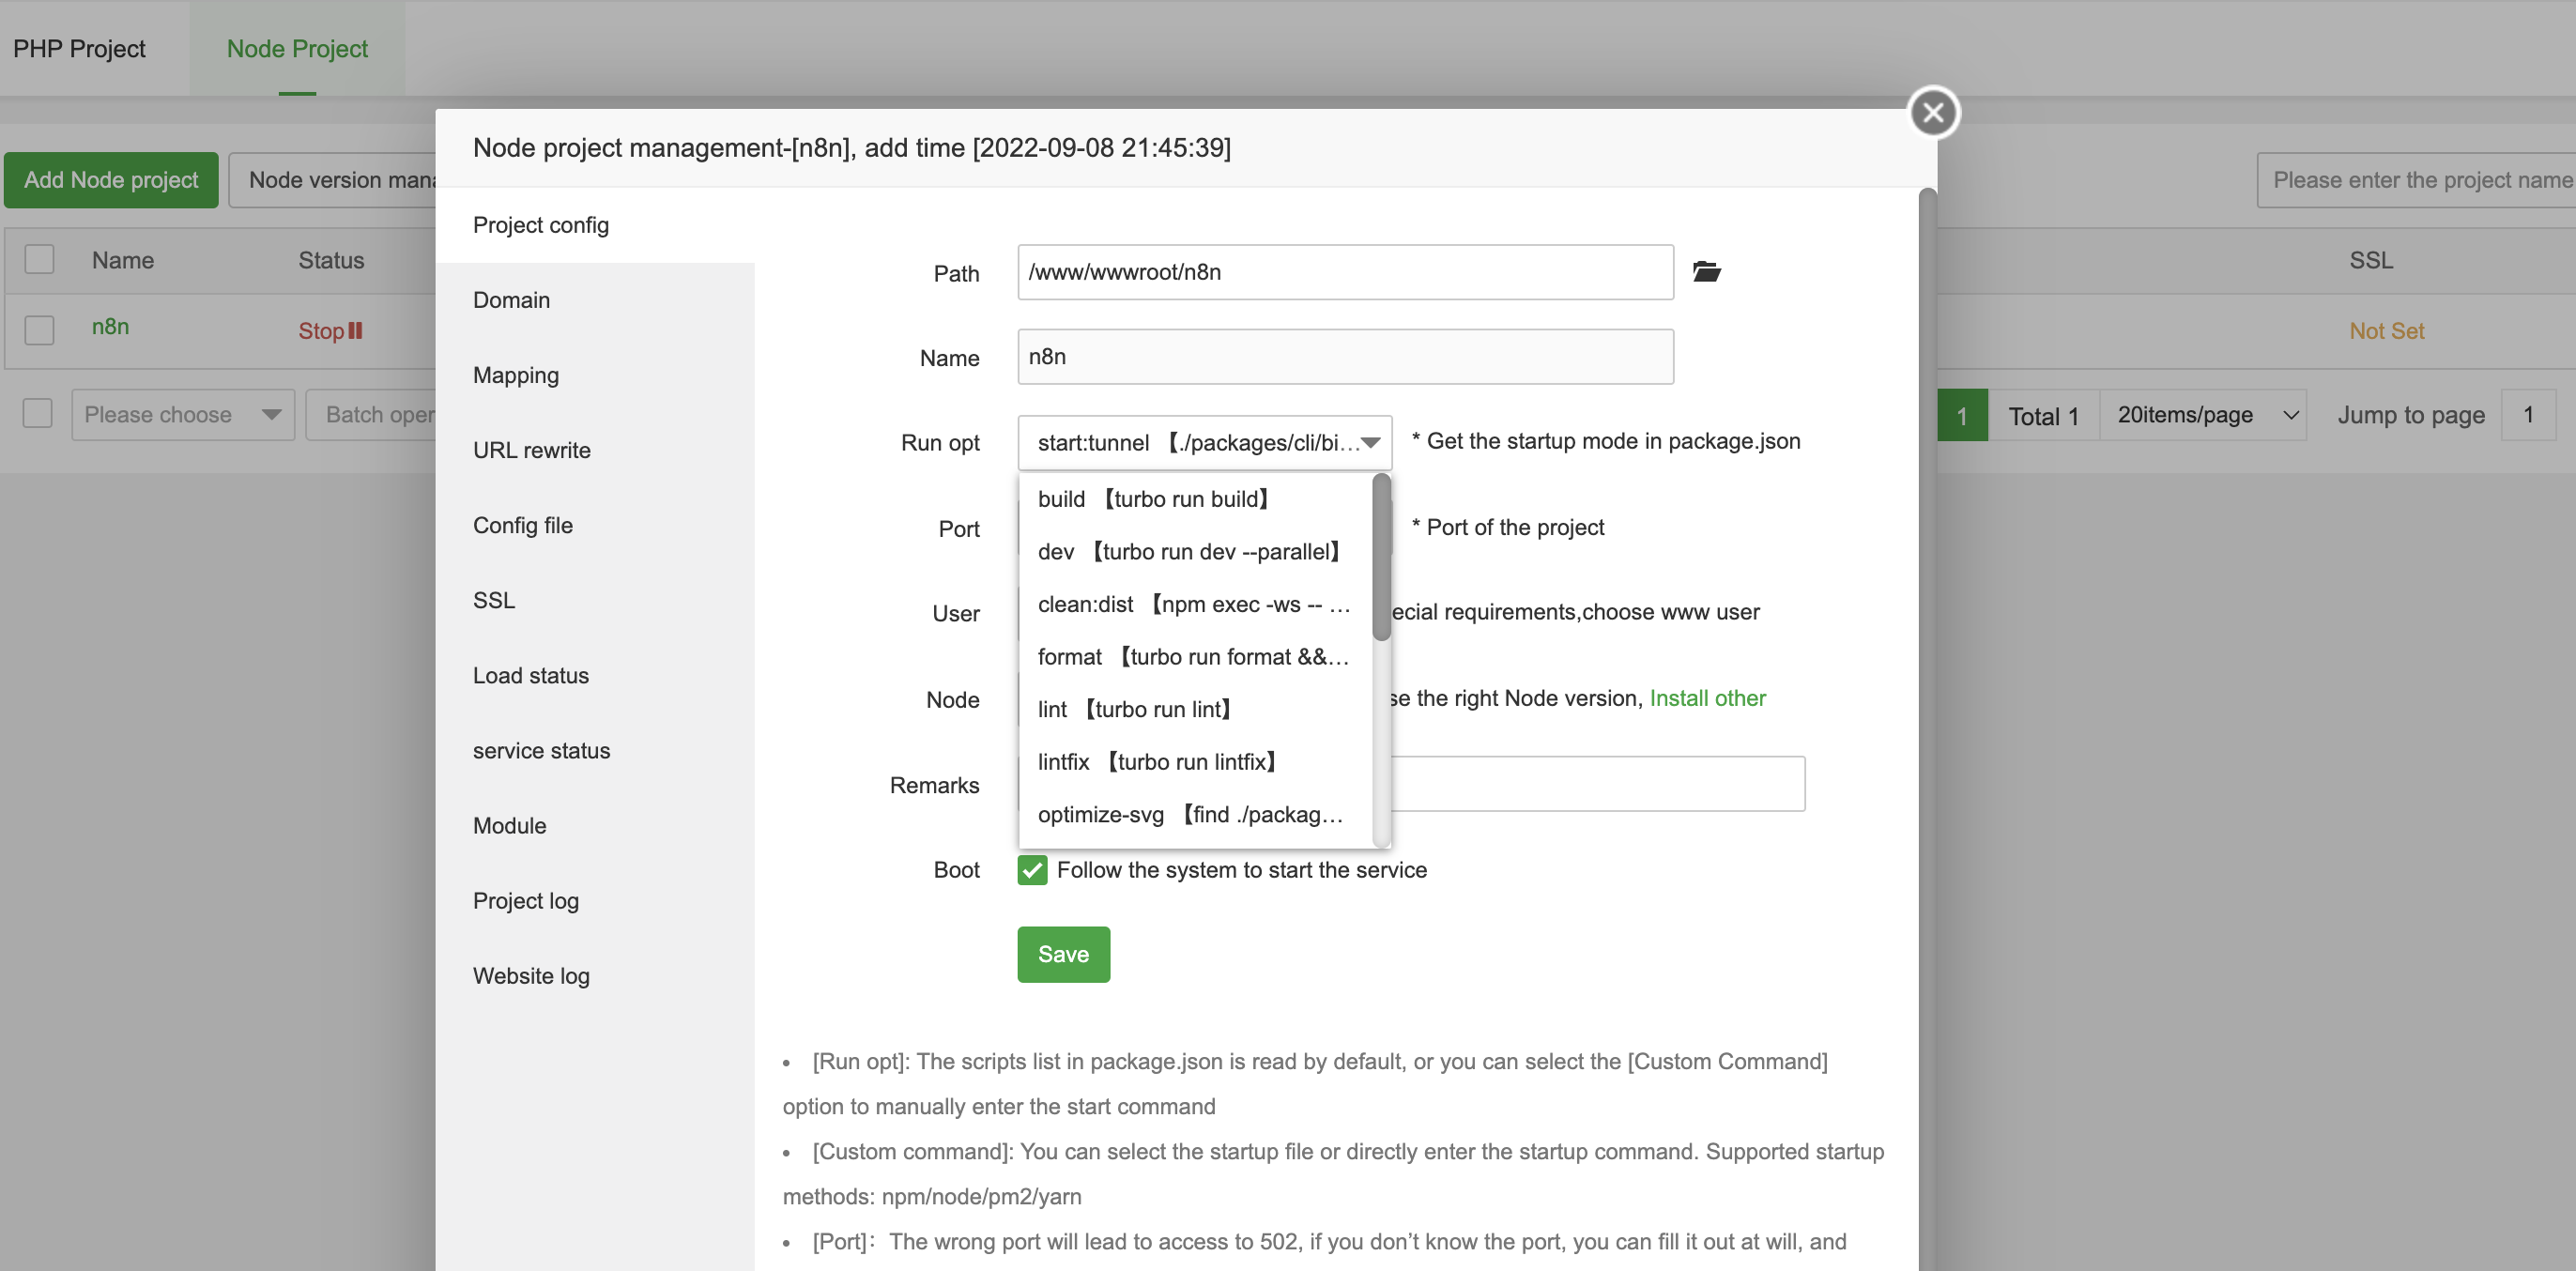Screen dimensions: 2576x1271
Task: Toggle the Follow the system boot checkbox
Action: pyautogui.click(x=1032, y=870)
